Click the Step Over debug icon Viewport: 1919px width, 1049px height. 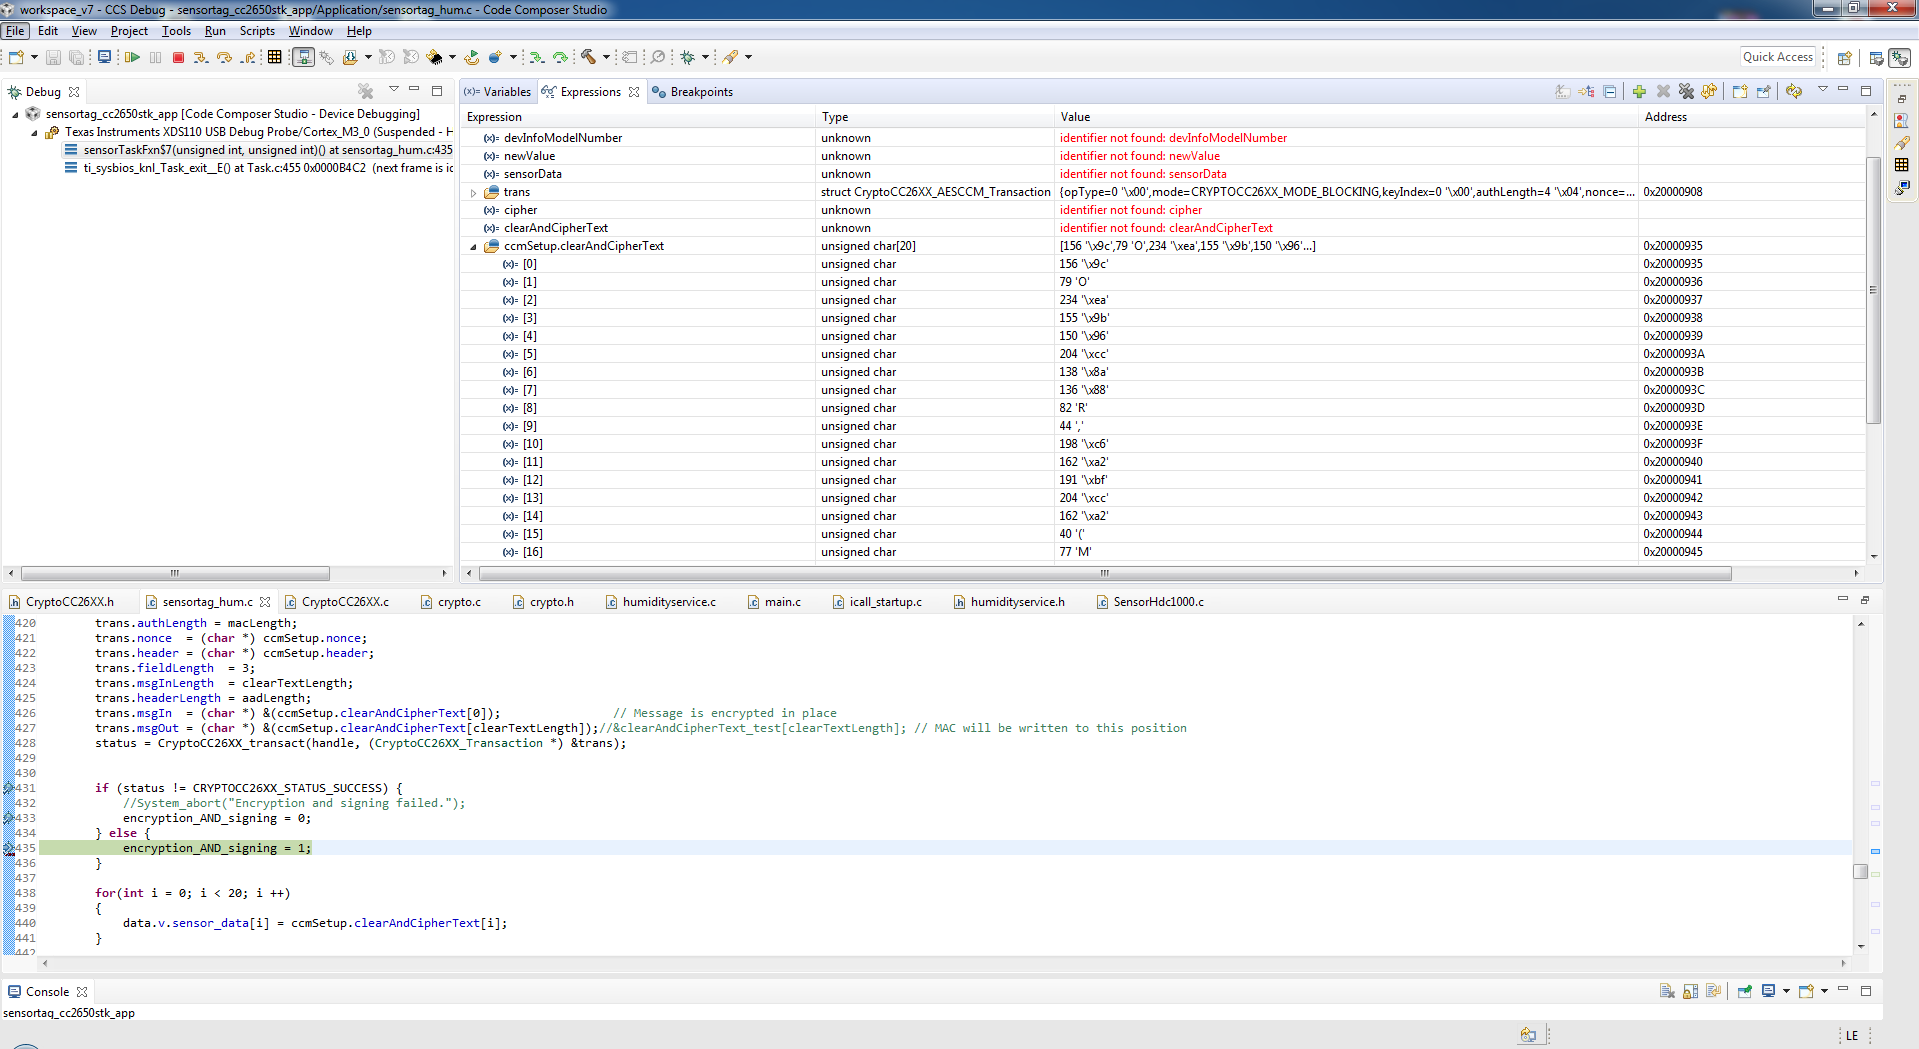pos(224,58)
